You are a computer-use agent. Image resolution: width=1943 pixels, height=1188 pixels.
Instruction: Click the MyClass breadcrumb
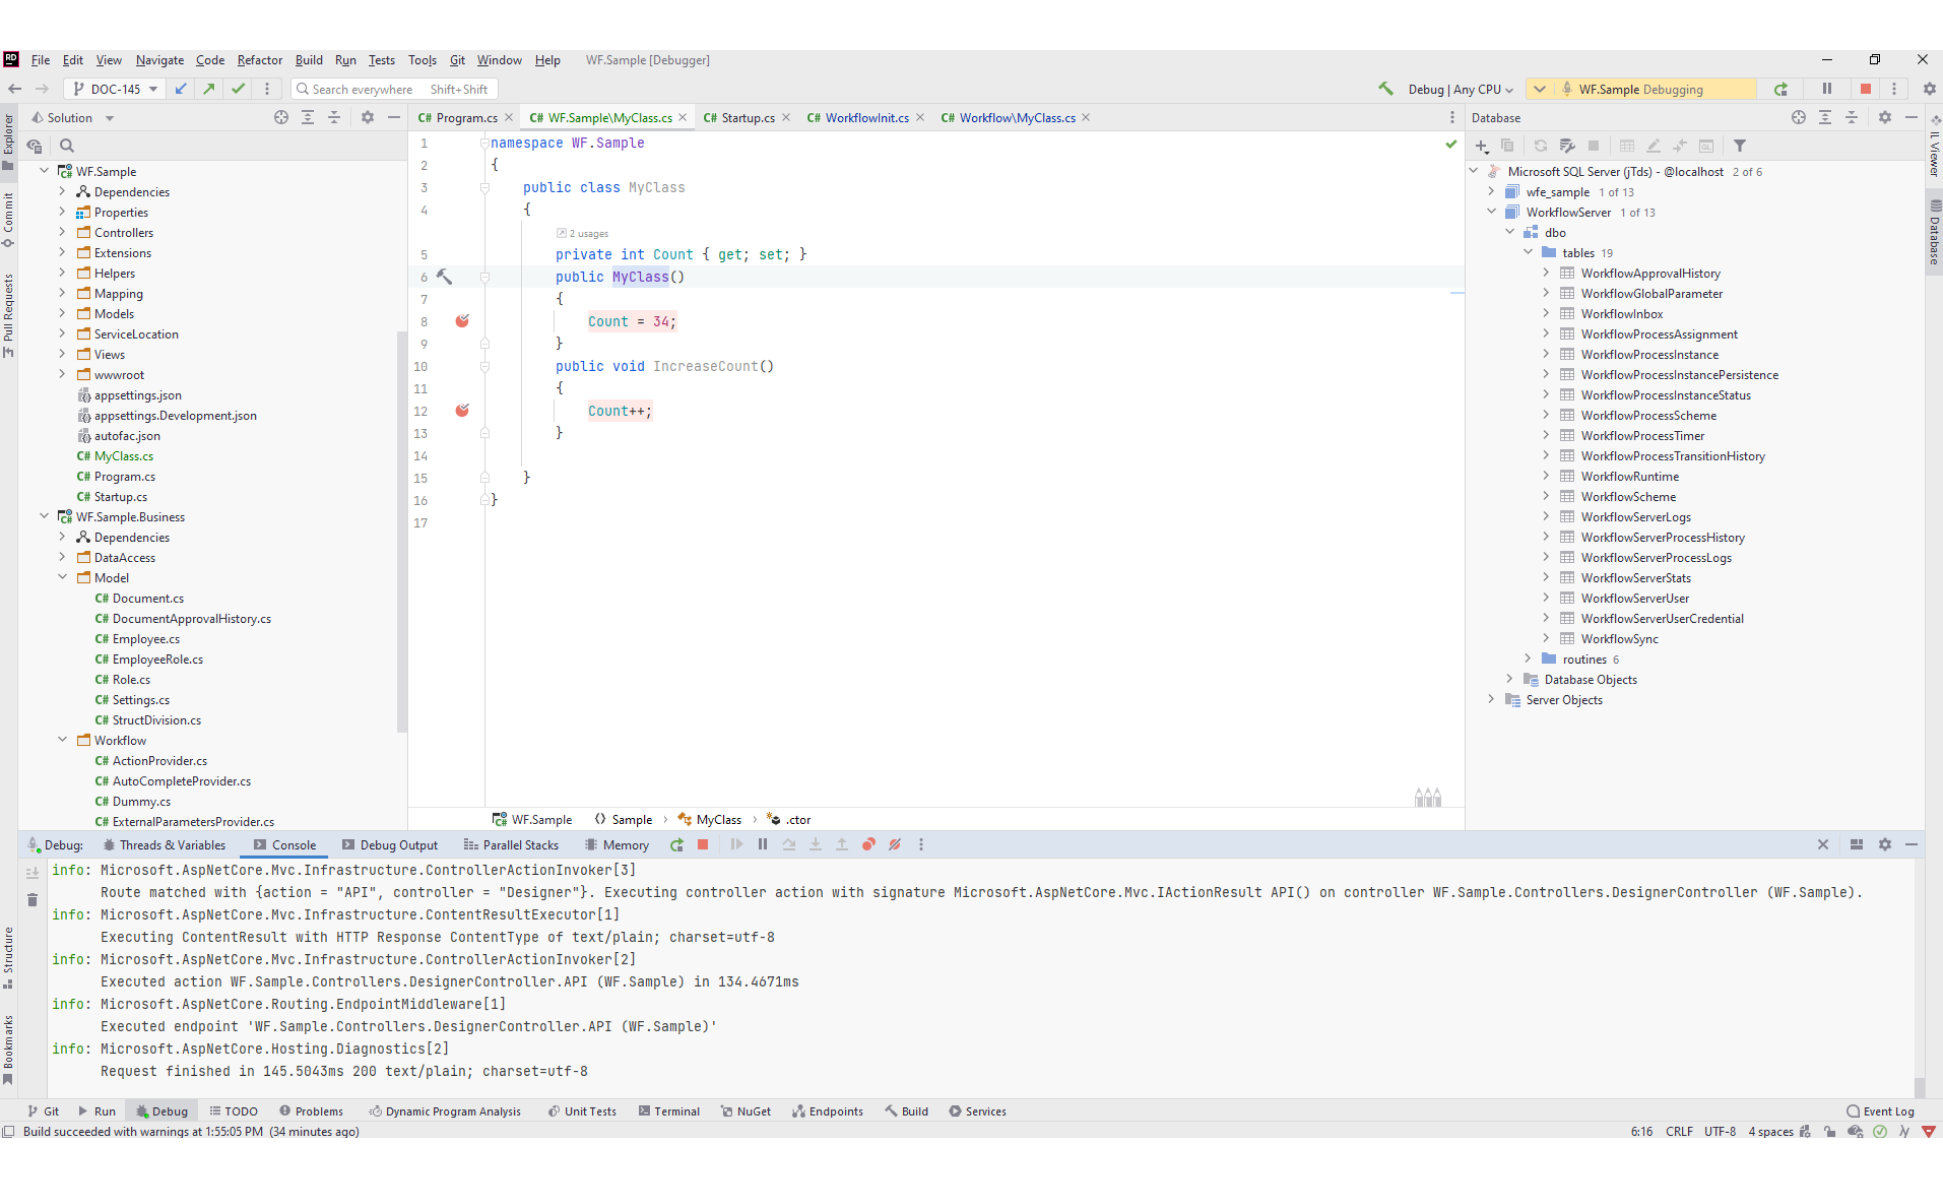pyautogui.click(x=710, y=819)
